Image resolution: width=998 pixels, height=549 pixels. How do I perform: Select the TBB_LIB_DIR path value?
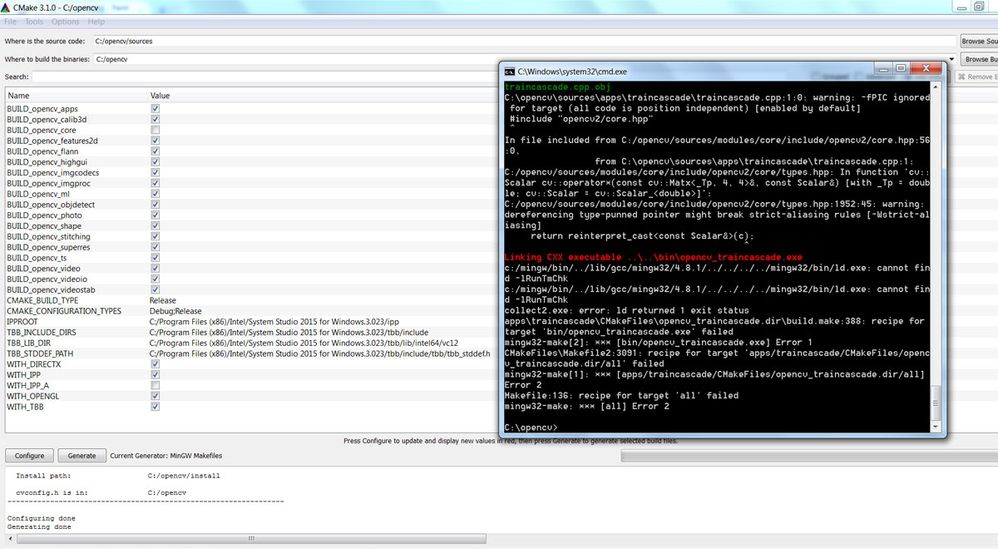[x=304, y=343]
